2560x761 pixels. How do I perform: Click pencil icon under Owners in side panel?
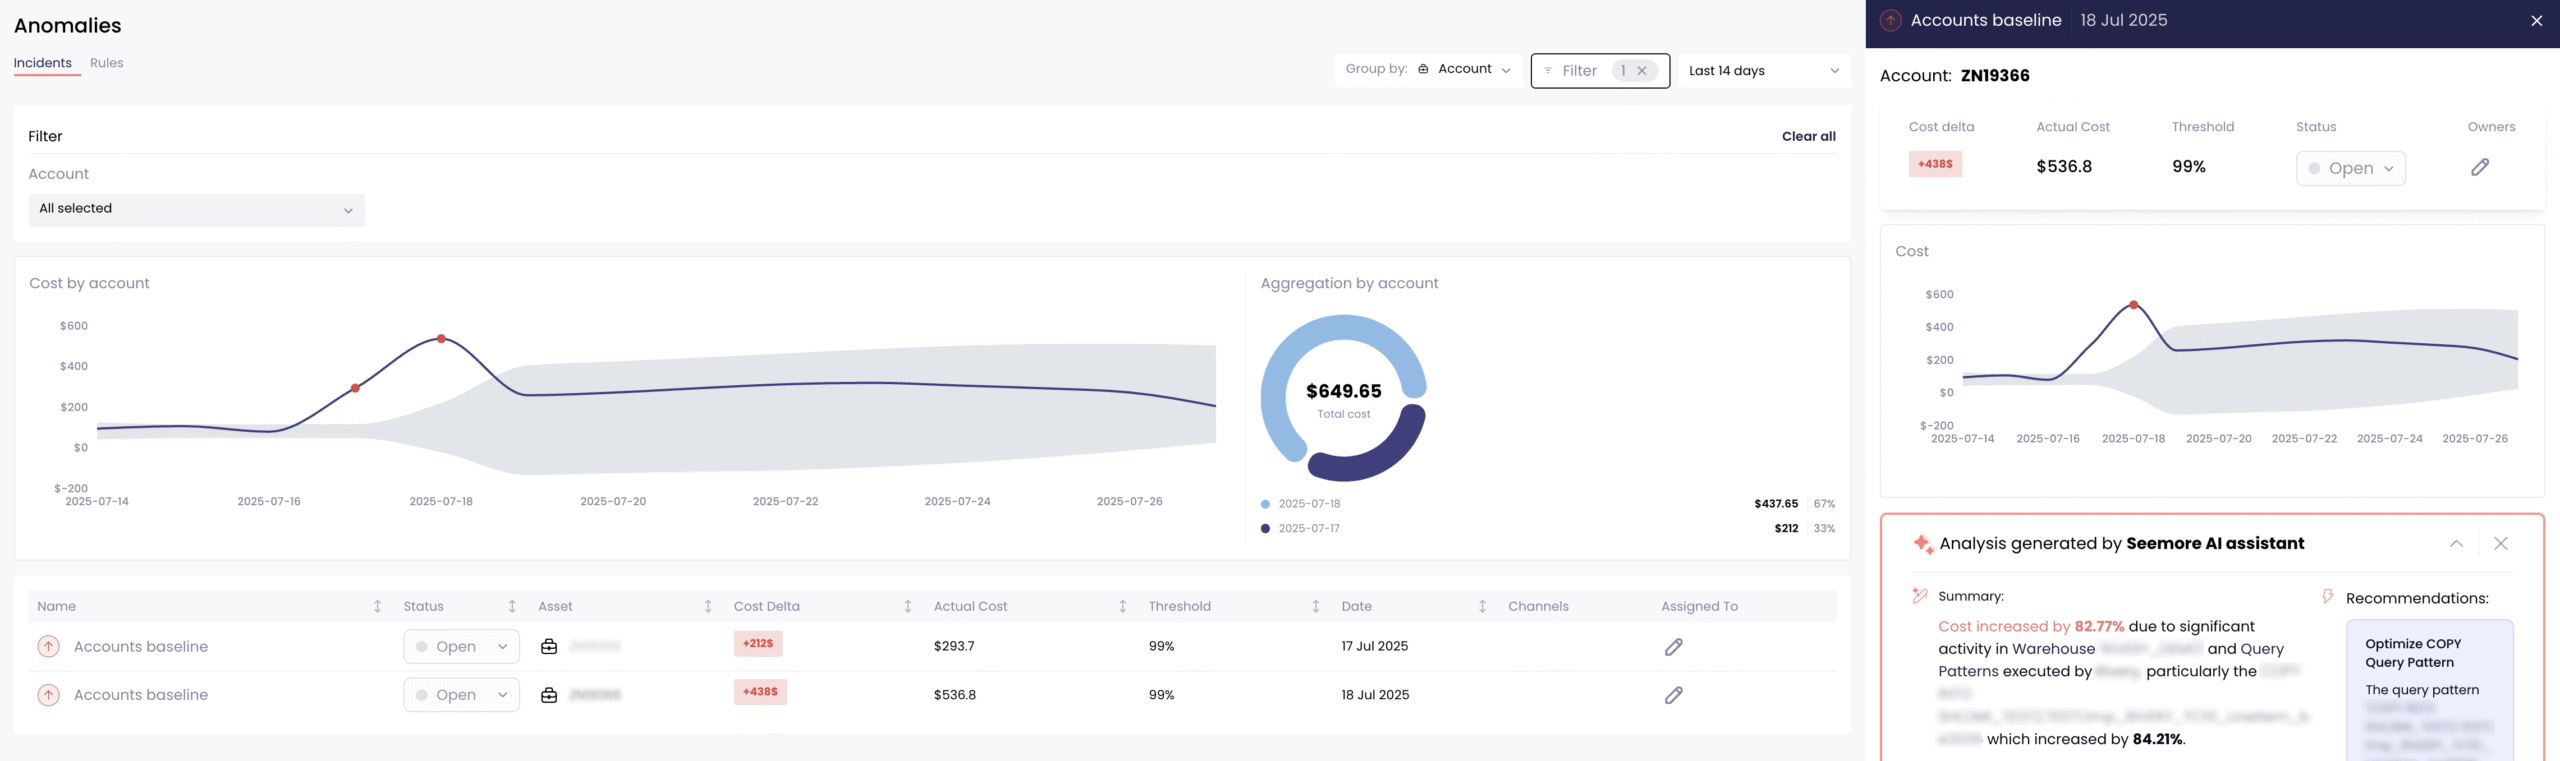[x=2479, y=167]
